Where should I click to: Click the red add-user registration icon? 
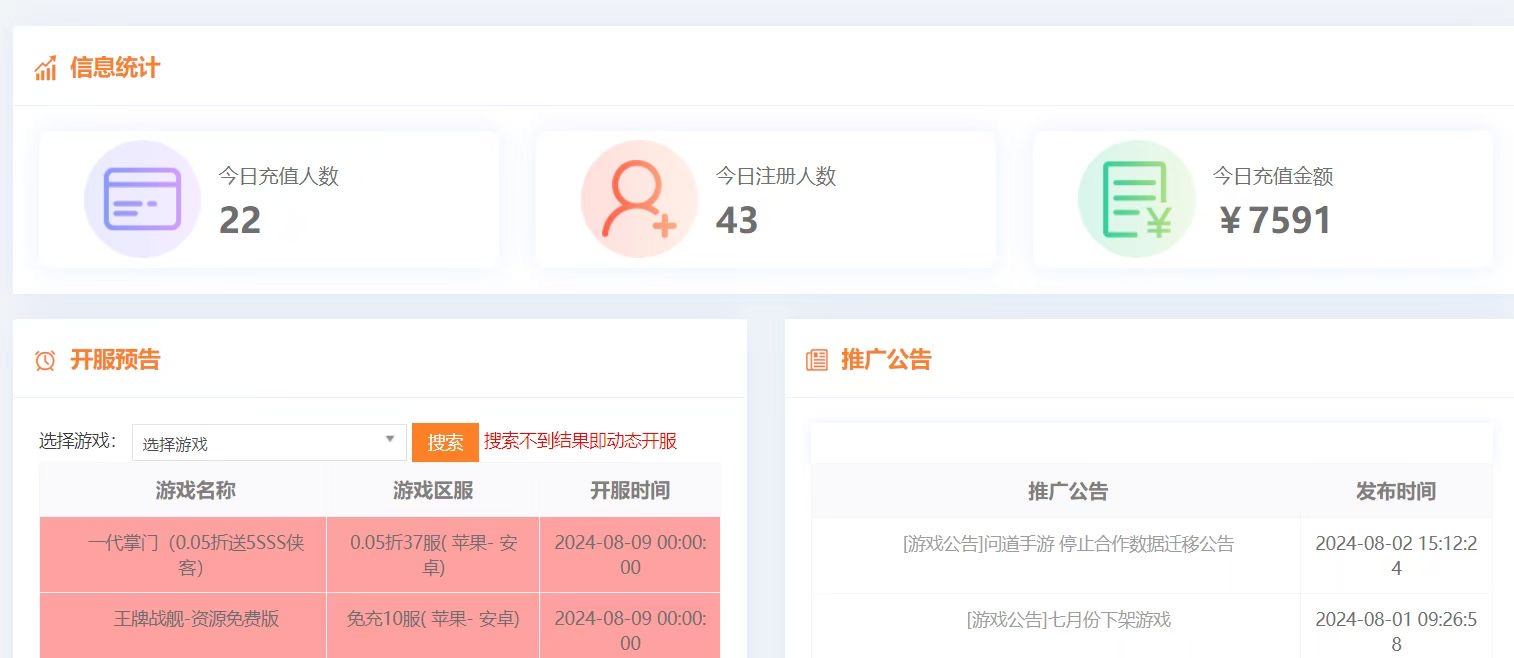[638, 199]
